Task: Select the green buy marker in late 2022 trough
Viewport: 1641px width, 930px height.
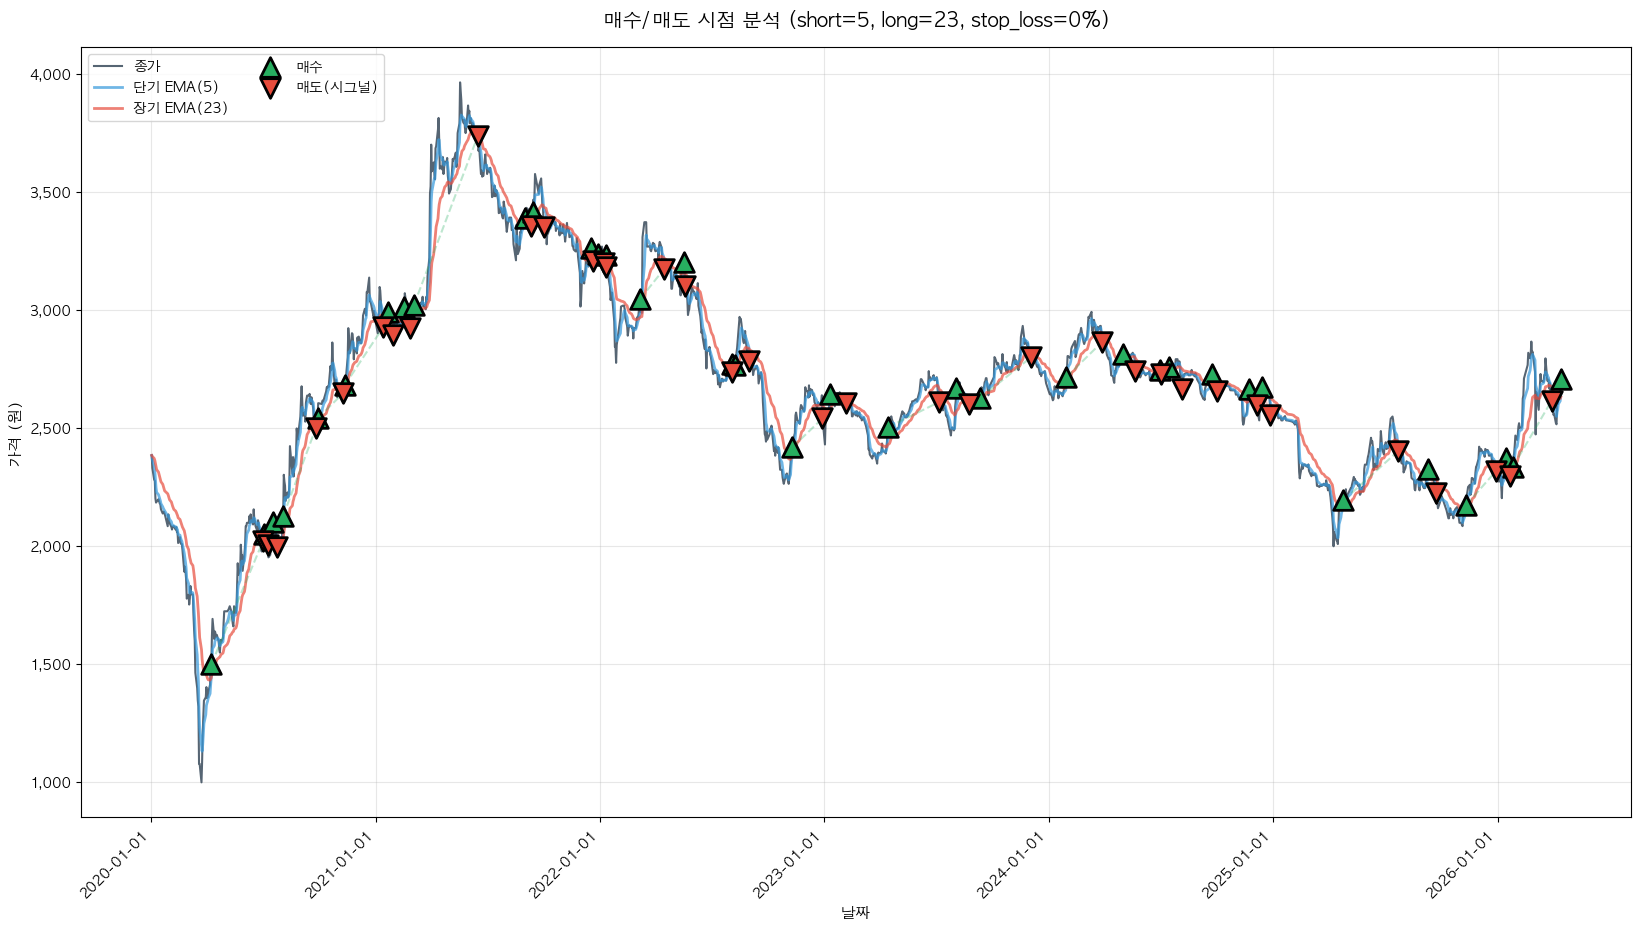Action: (792, 448)
